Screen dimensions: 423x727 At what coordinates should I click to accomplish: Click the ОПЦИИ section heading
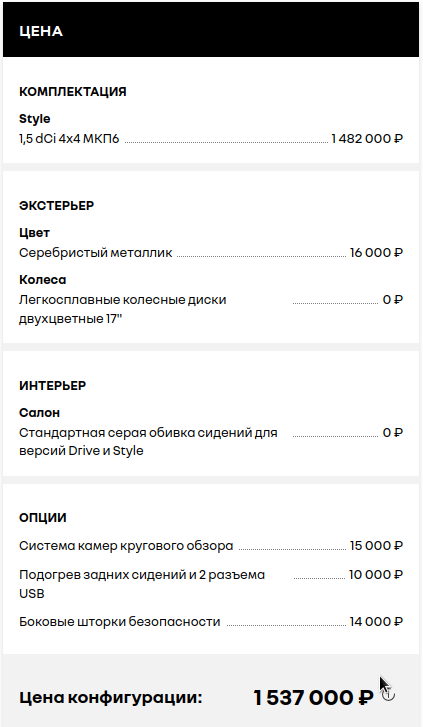pos(43,517)
